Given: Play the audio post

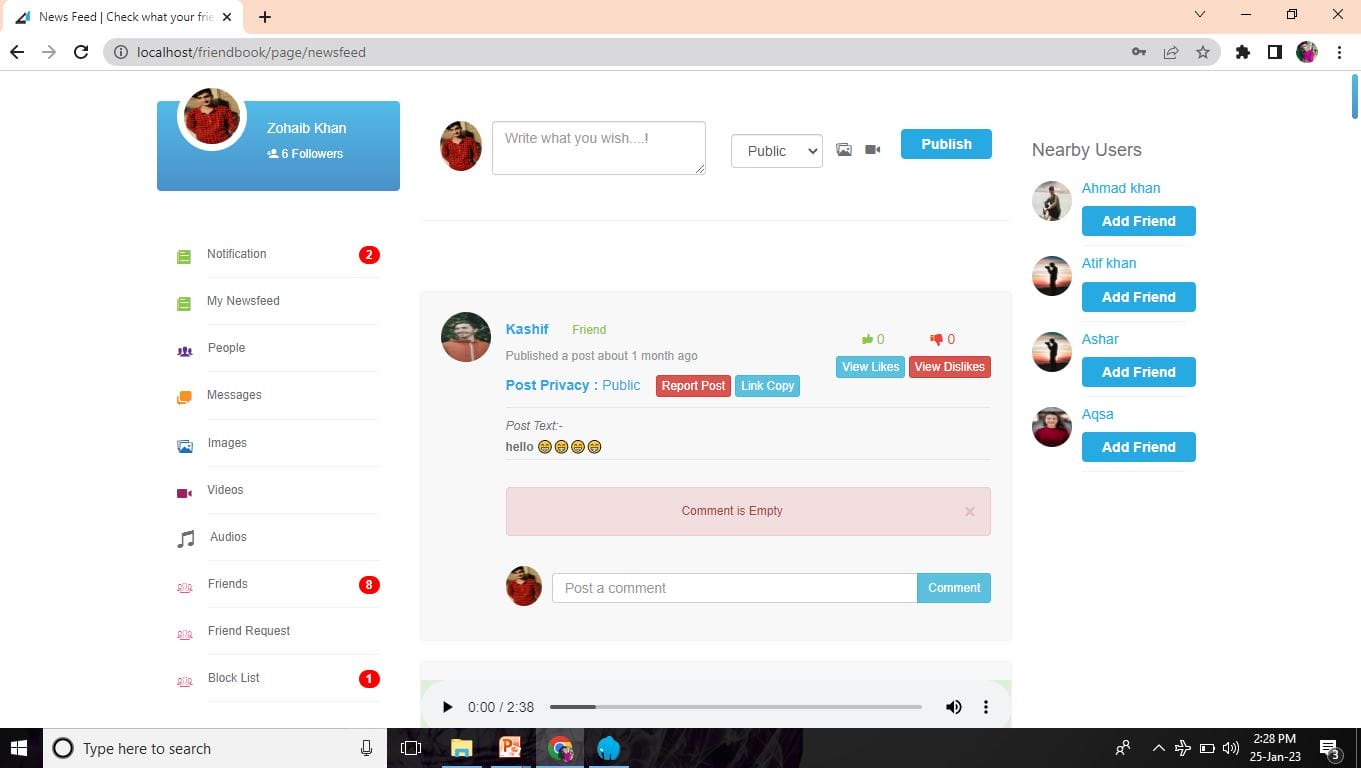Looking at the screenshot, I should tap(447, 707).
